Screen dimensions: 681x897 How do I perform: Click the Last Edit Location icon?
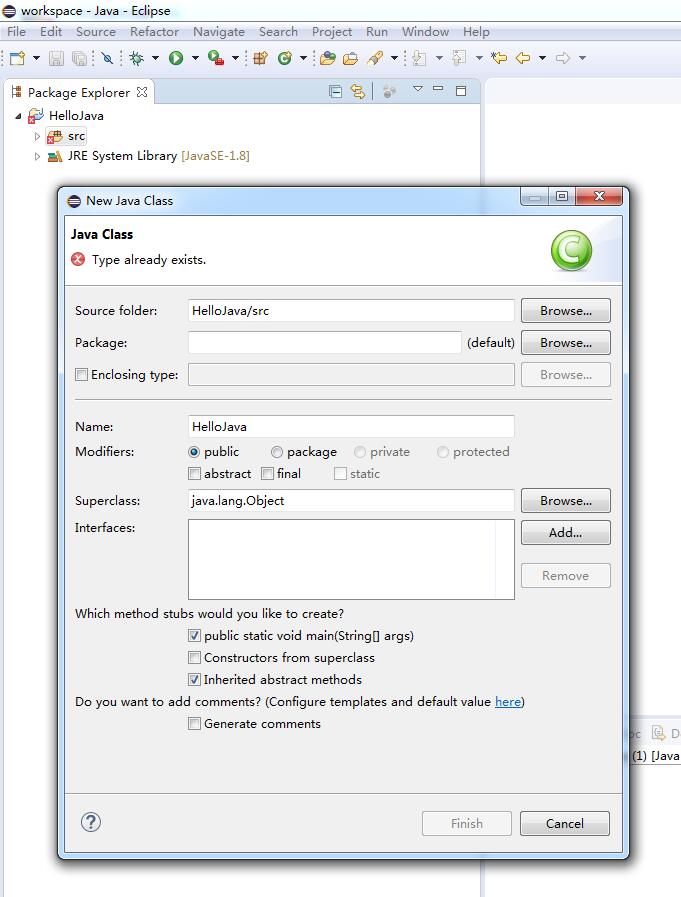499,58
